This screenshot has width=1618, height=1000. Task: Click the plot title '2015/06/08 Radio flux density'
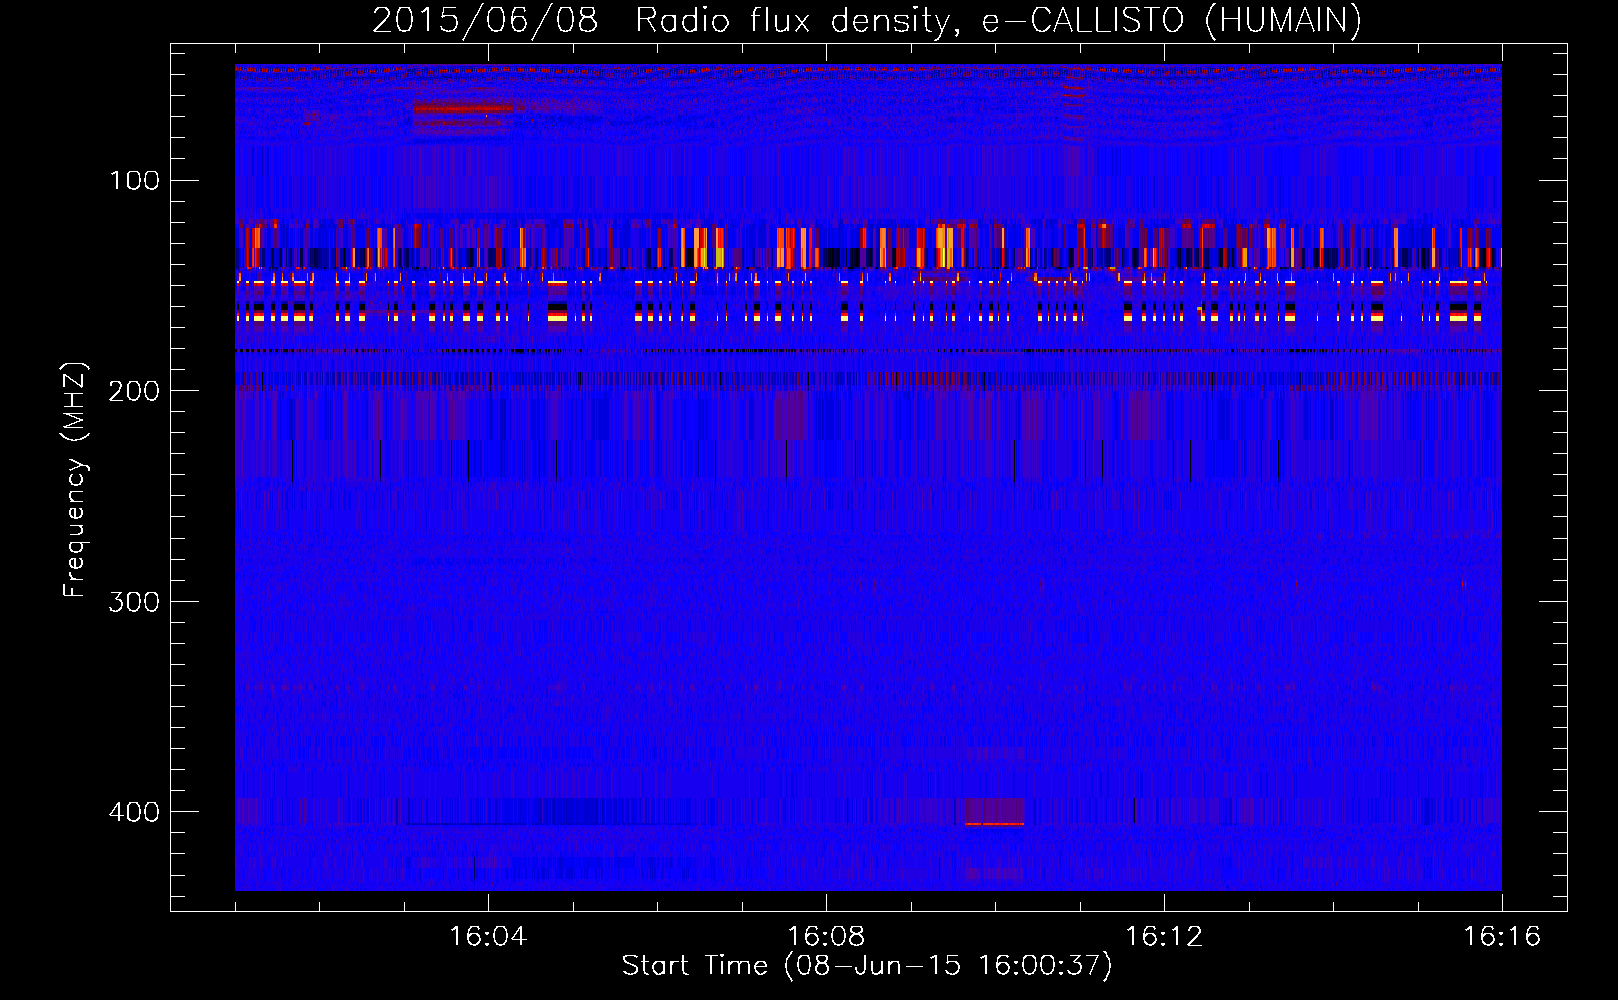click(660, 20)
